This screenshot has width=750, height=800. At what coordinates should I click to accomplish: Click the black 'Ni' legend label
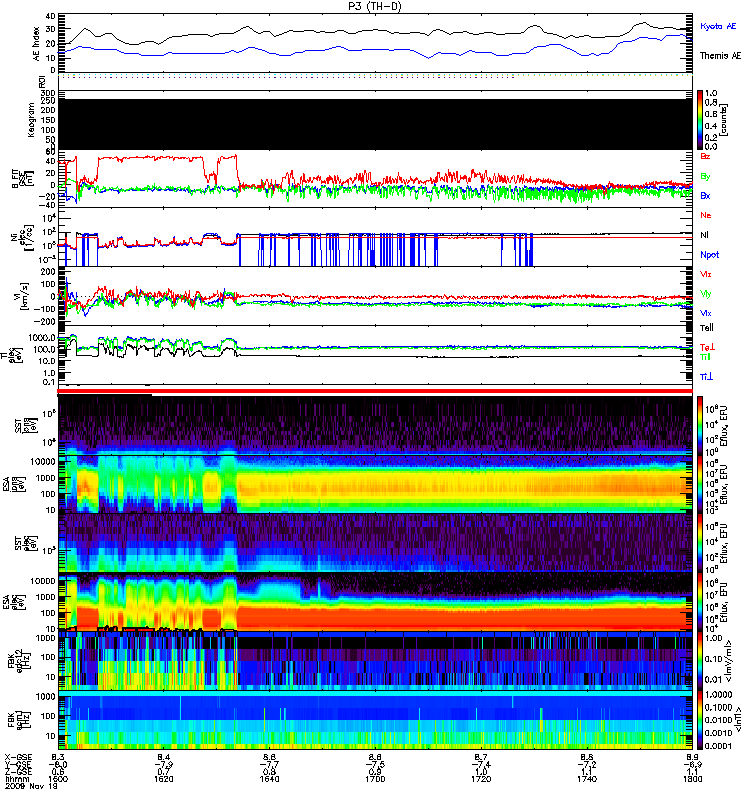point(705,235)
